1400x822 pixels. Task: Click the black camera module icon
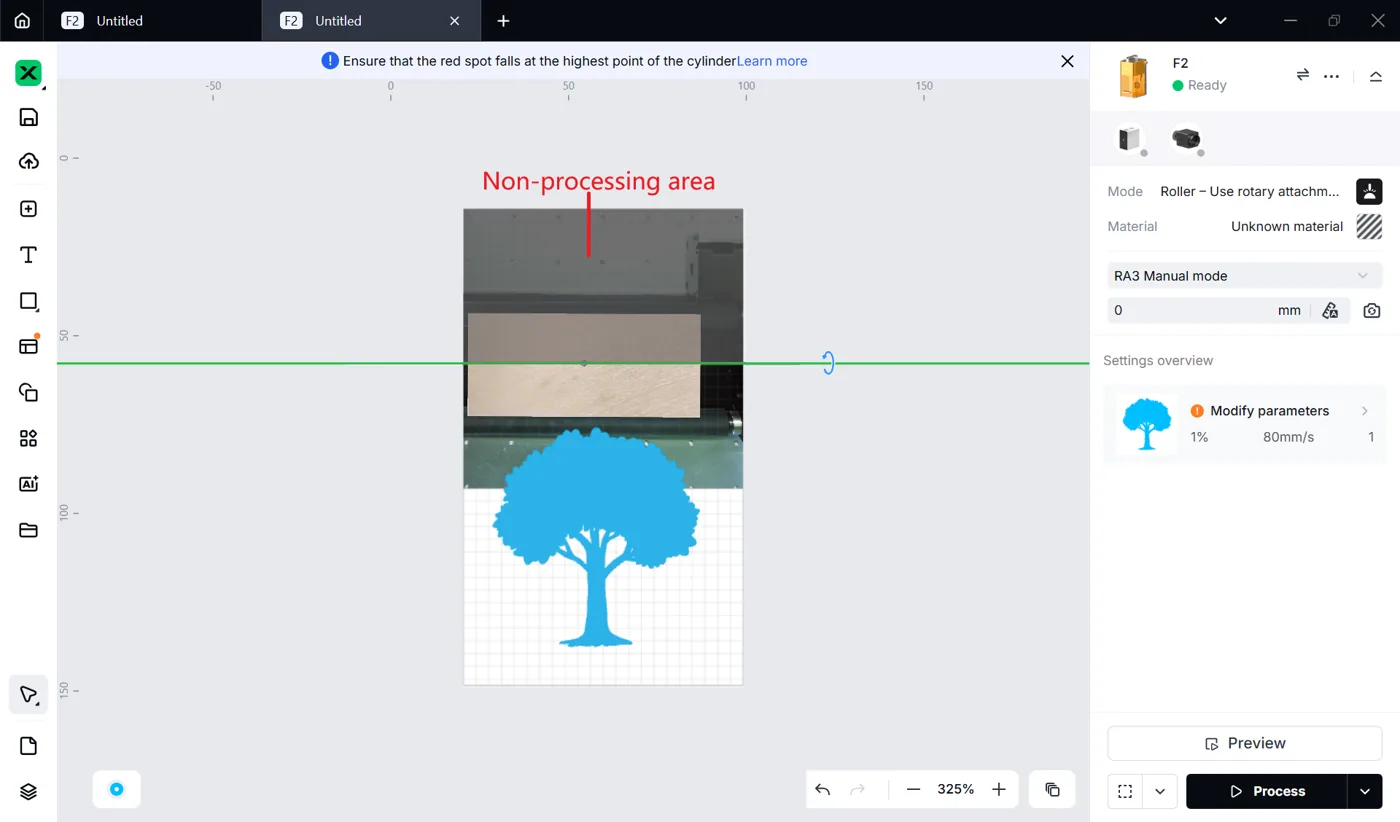pyautogui.click(x=1187, y=139)
